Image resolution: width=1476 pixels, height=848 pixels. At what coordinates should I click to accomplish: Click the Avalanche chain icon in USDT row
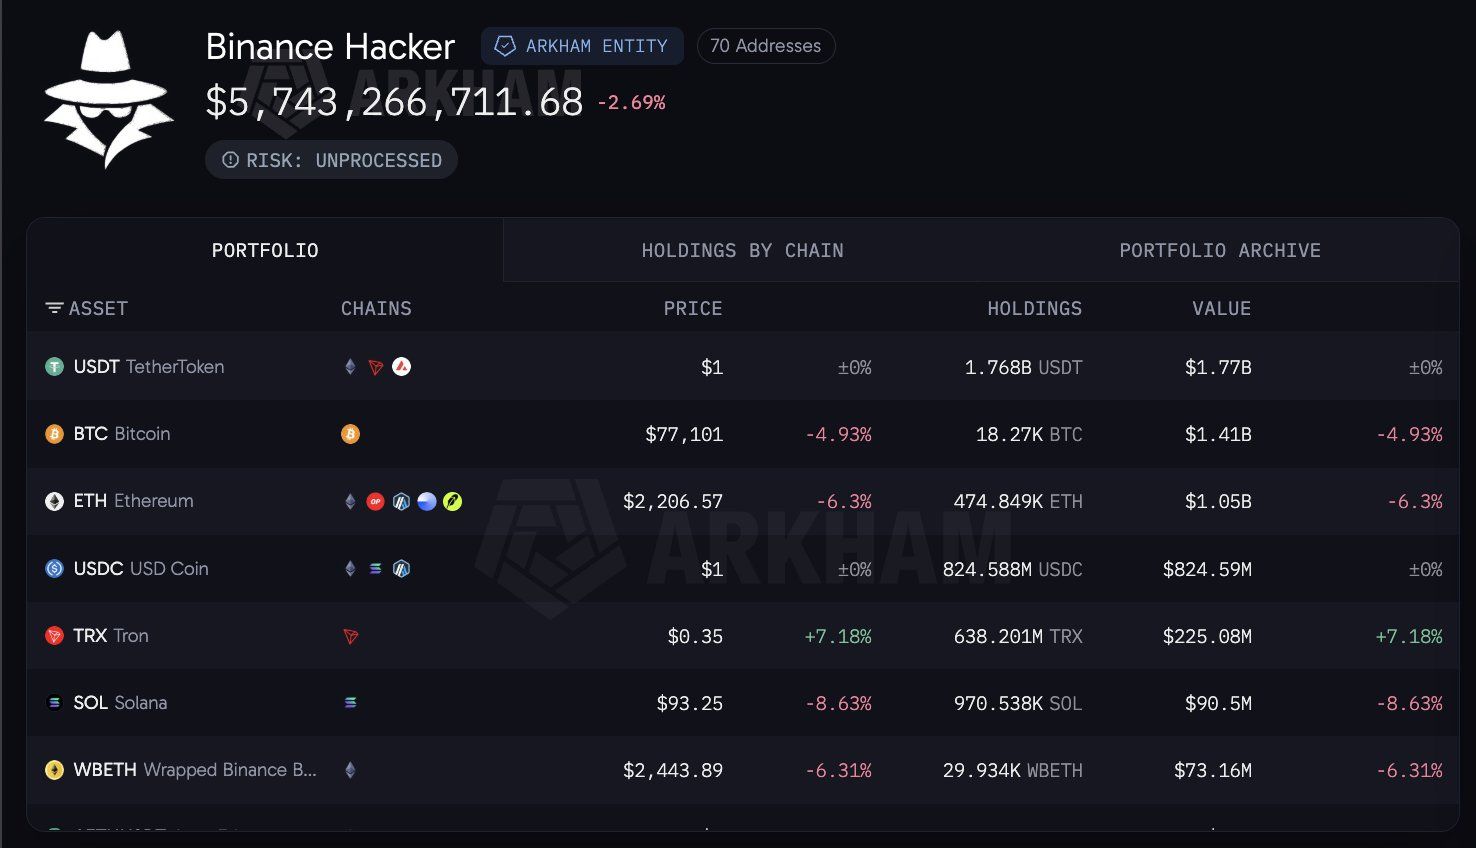402,367
